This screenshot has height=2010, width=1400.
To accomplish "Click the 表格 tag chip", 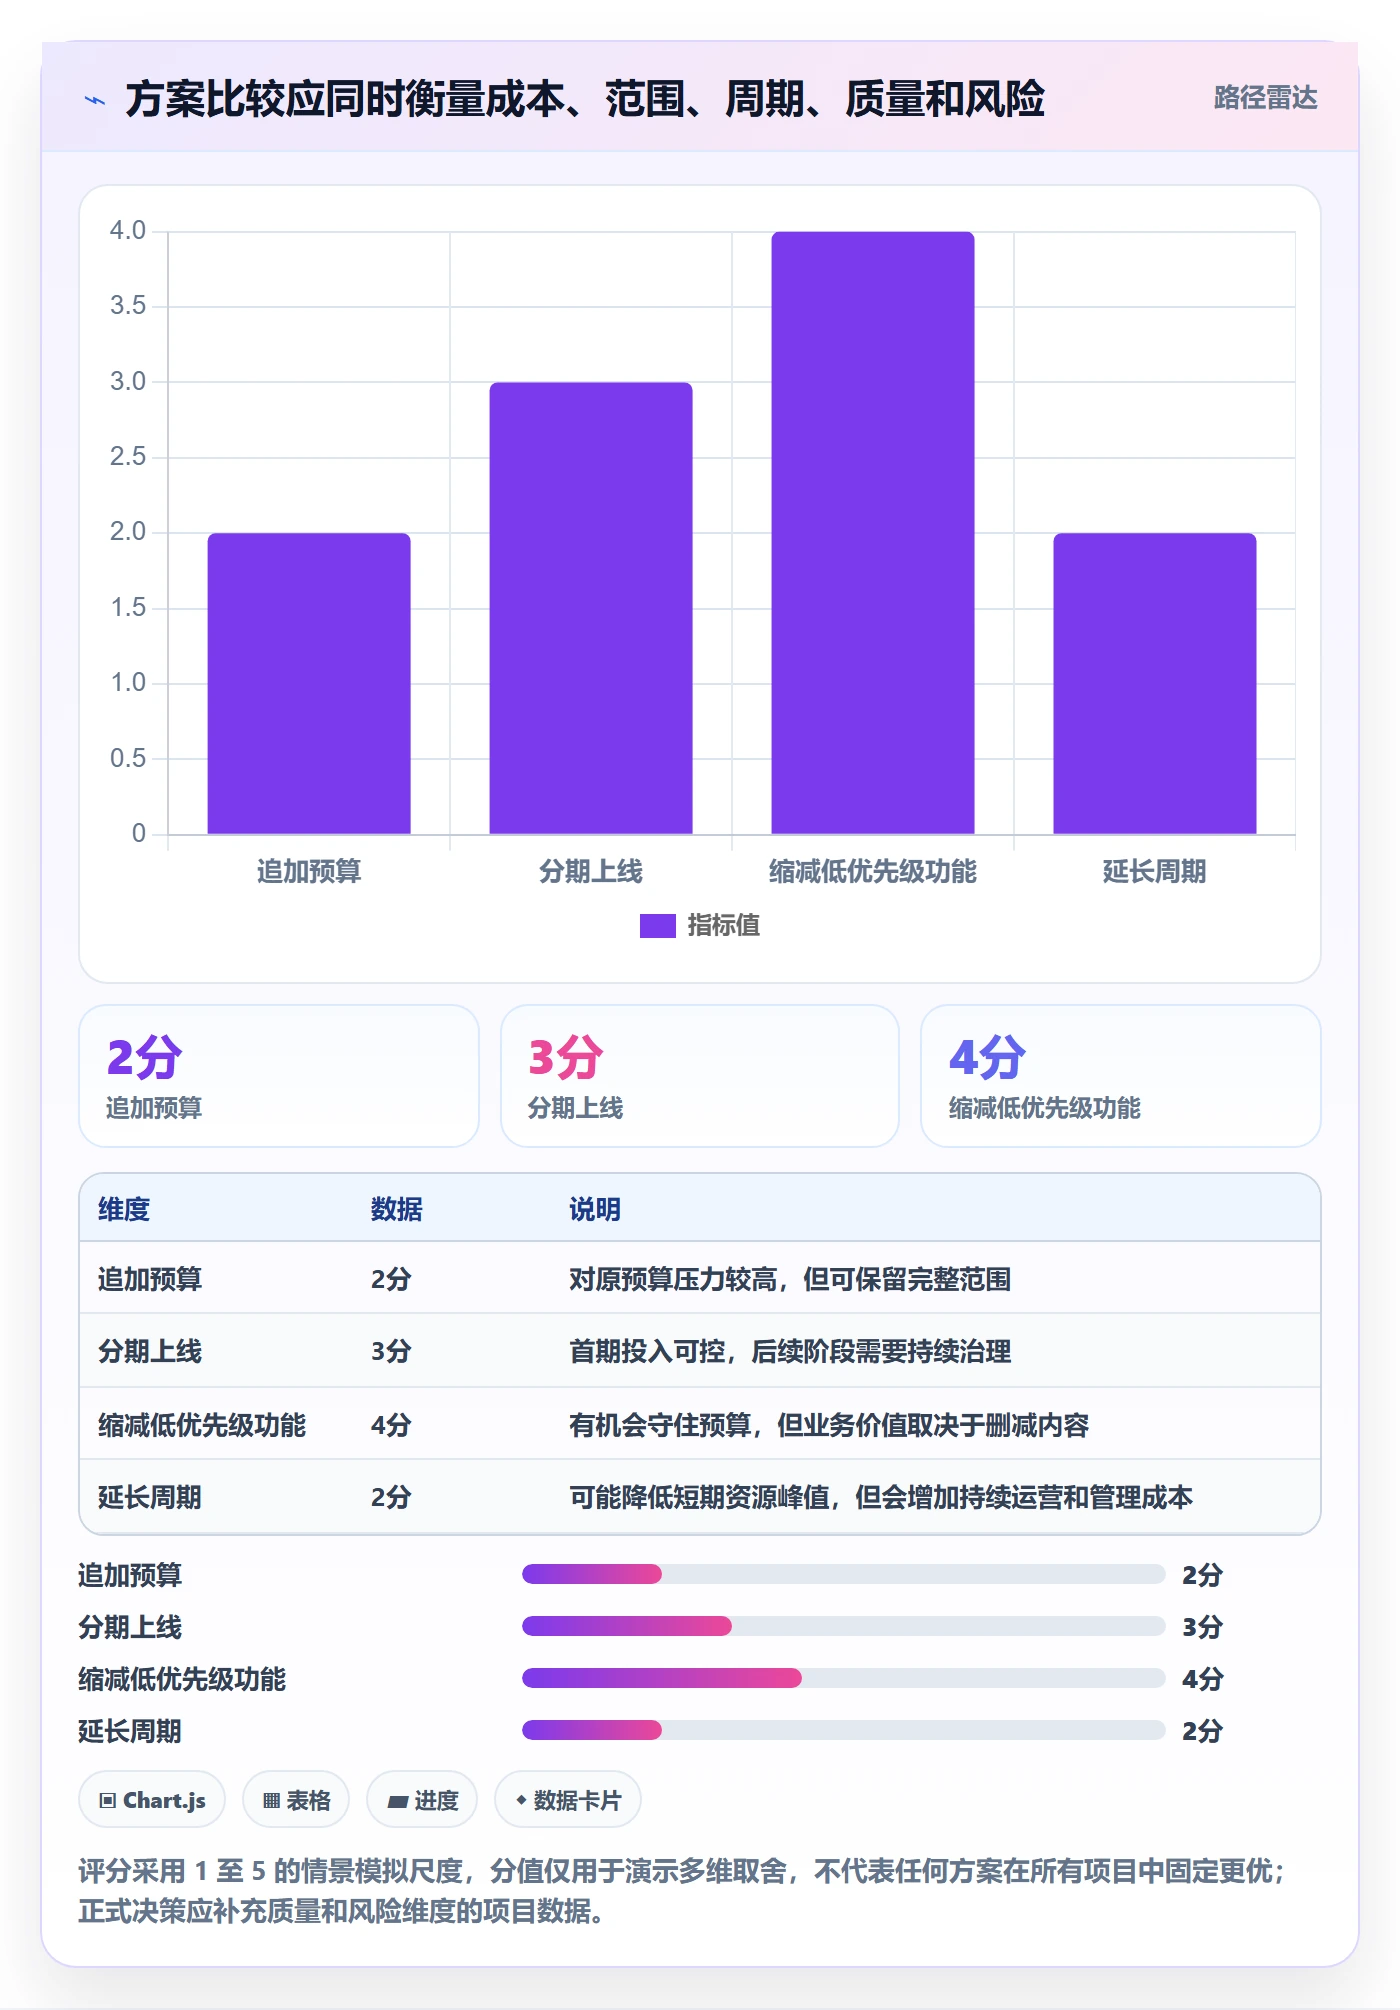I will click(296, 1800).
